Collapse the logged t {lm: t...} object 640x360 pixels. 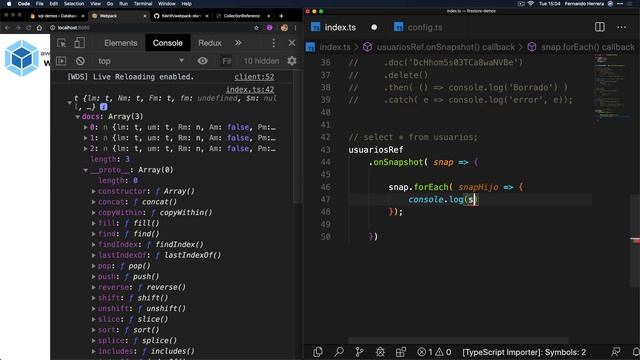tap(70, 102)
